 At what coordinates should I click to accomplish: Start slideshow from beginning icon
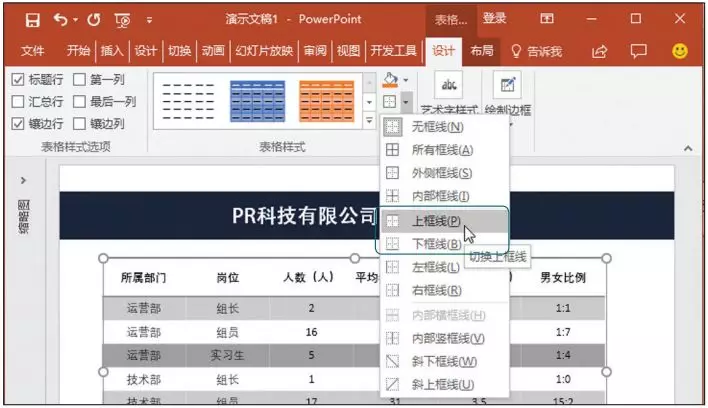pos(122,20)
